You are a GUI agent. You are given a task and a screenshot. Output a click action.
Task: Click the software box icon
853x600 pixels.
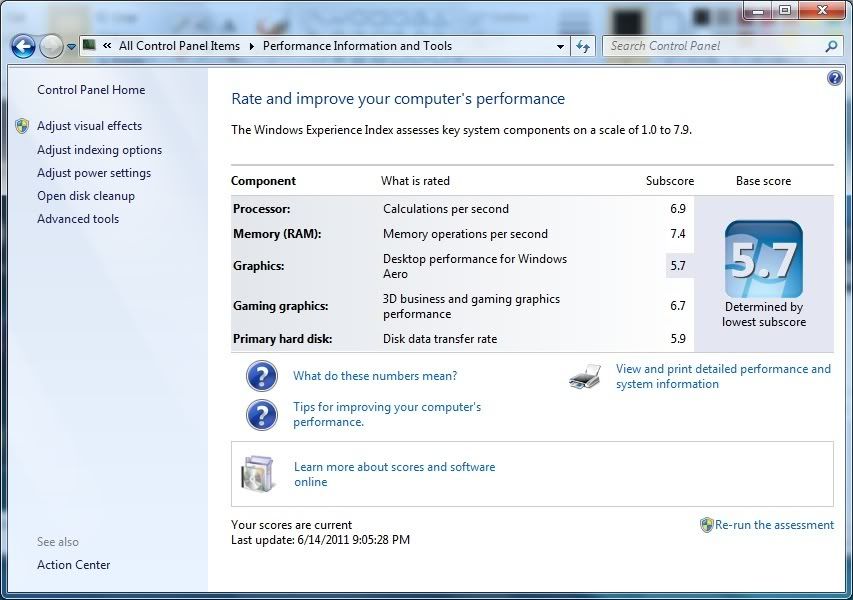pyautogui.click(x=257, y=474)
